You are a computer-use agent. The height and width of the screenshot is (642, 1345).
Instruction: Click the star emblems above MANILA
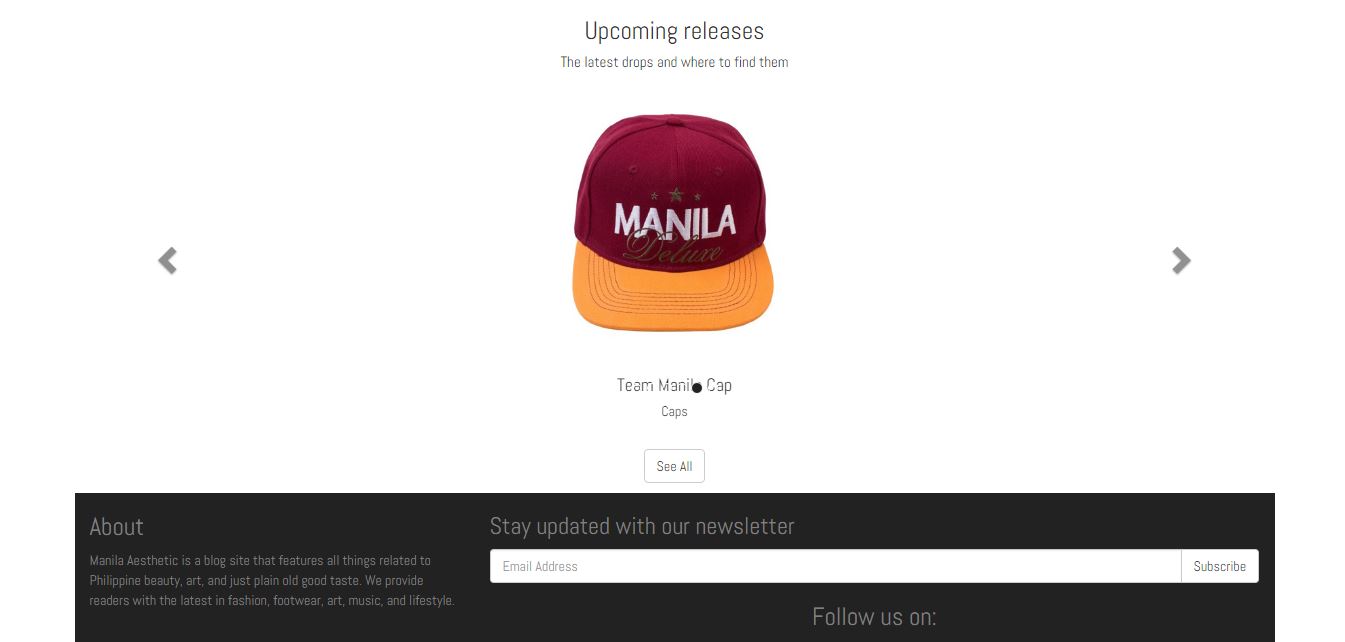click(x=675, y=194)
